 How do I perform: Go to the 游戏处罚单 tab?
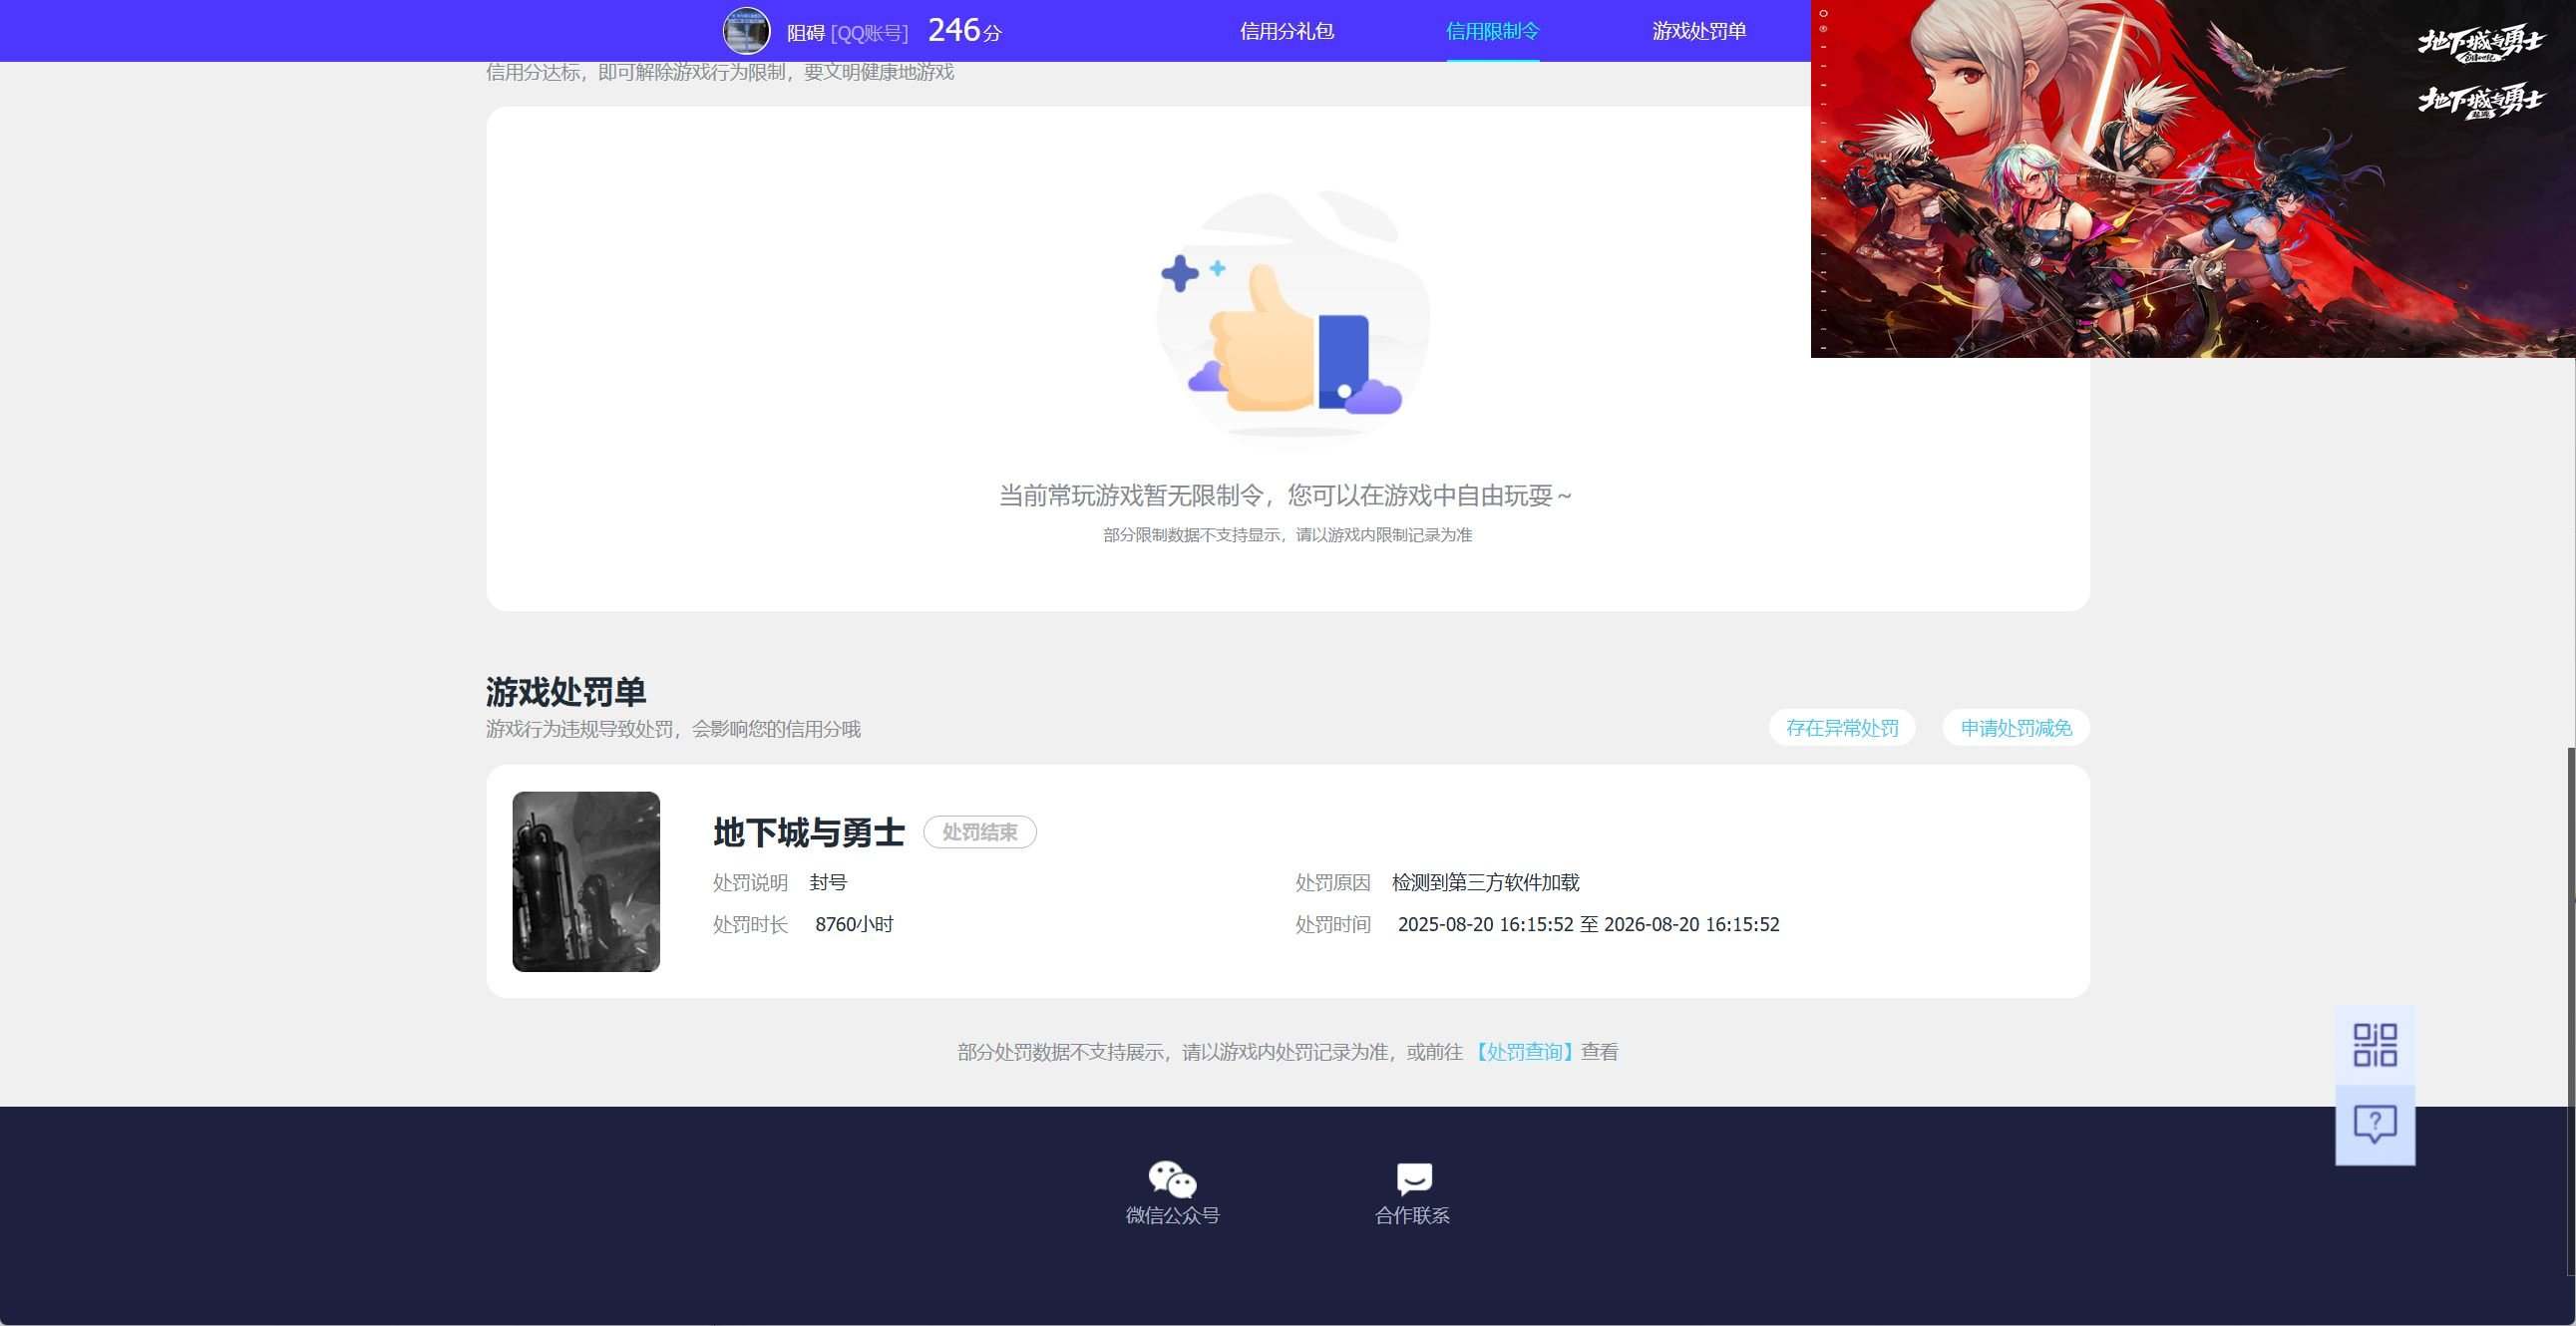tap(1699, 31)
